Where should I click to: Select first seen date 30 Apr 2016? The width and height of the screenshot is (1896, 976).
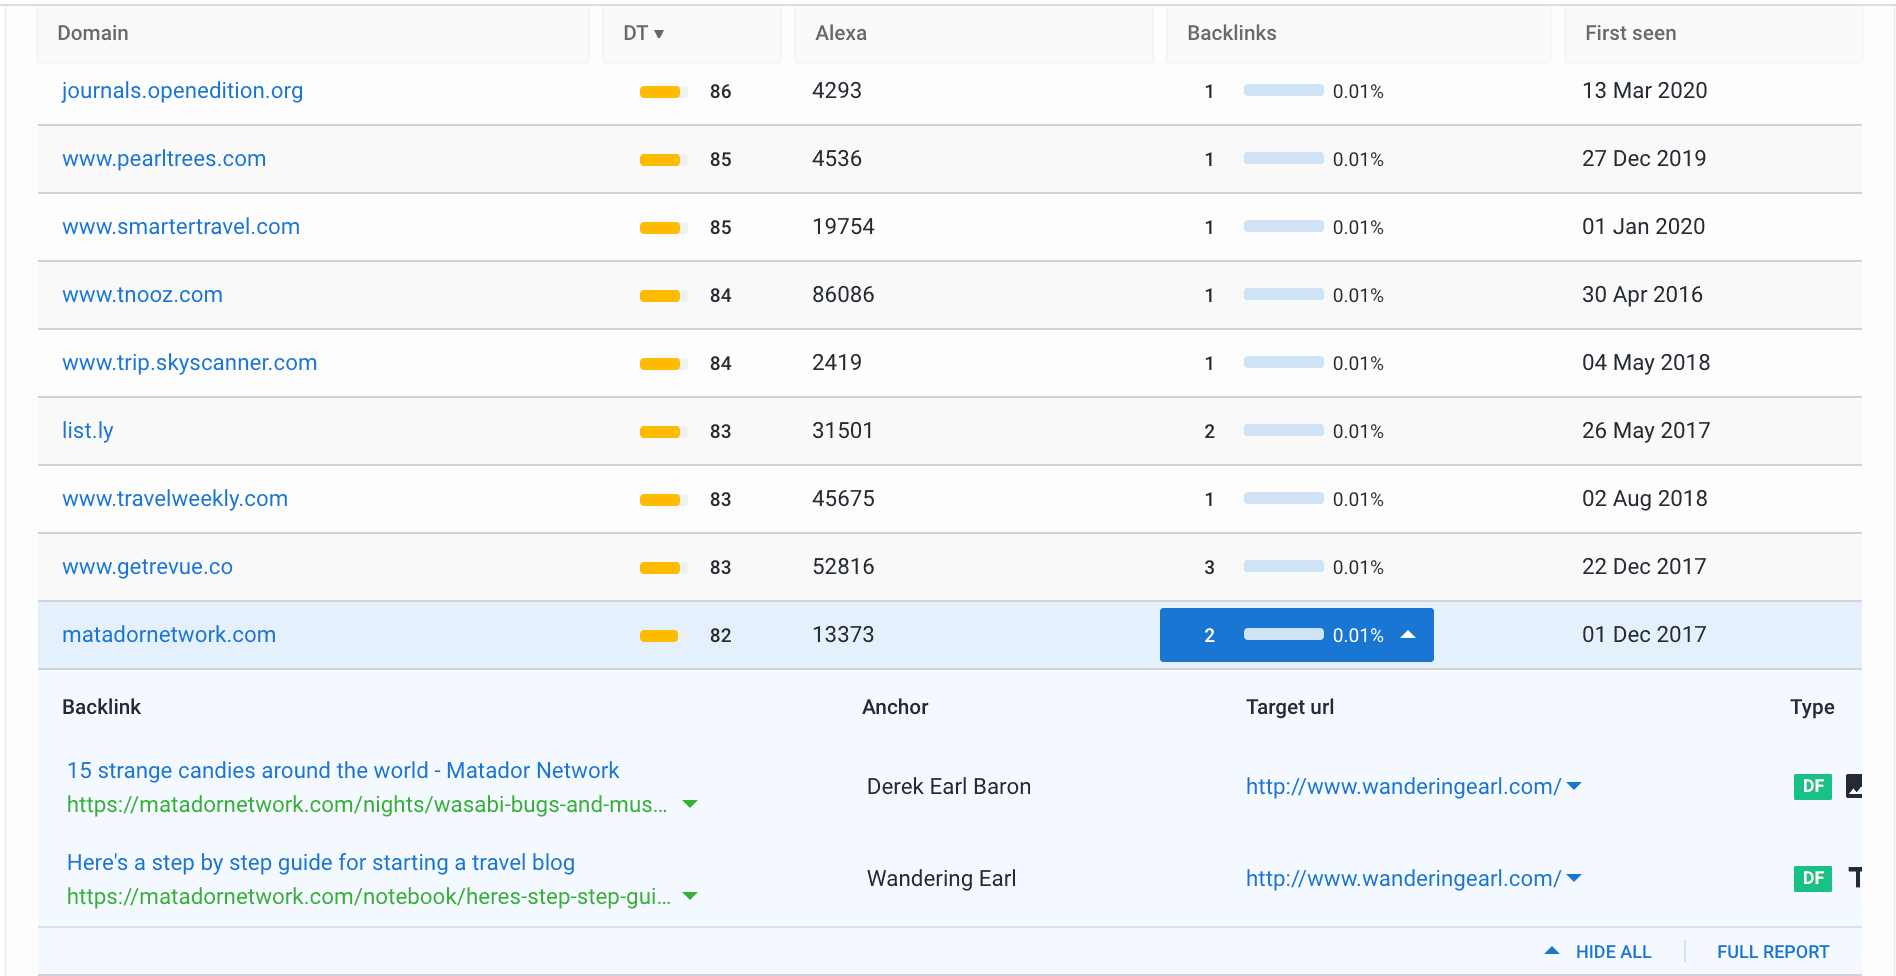(1642, 295)
